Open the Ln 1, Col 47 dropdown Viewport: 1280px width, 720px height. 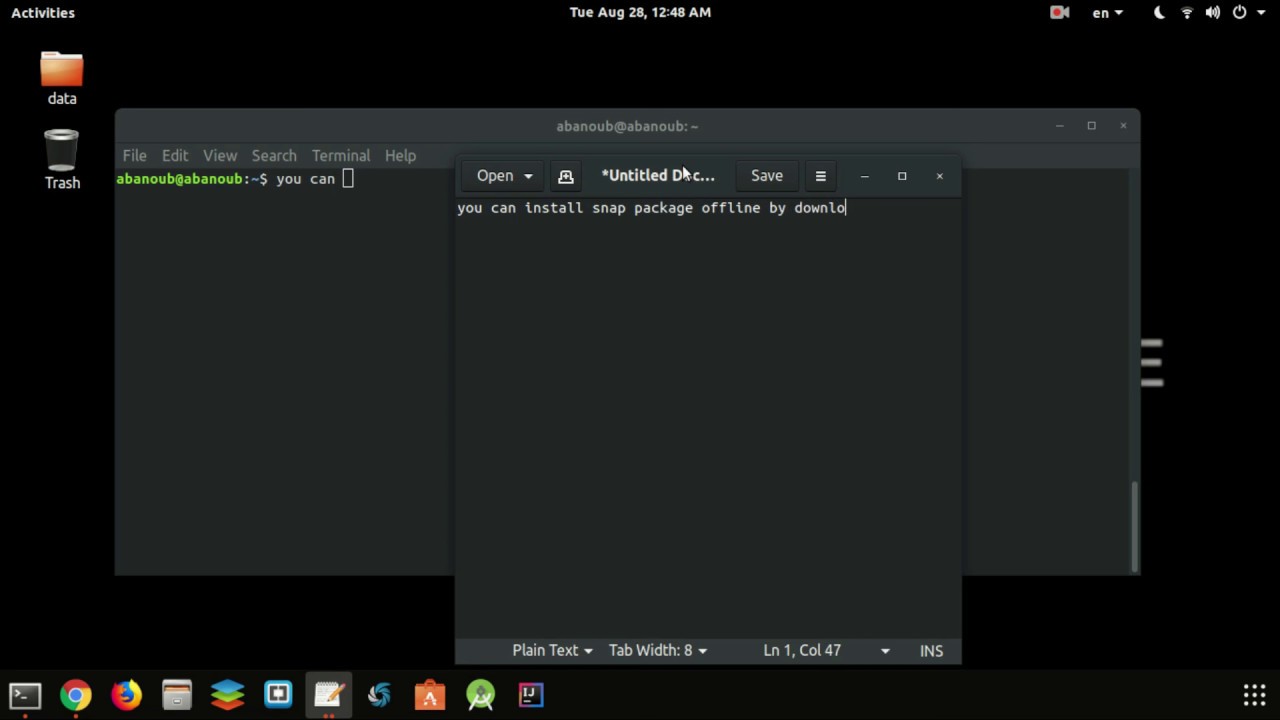(826, 650)
